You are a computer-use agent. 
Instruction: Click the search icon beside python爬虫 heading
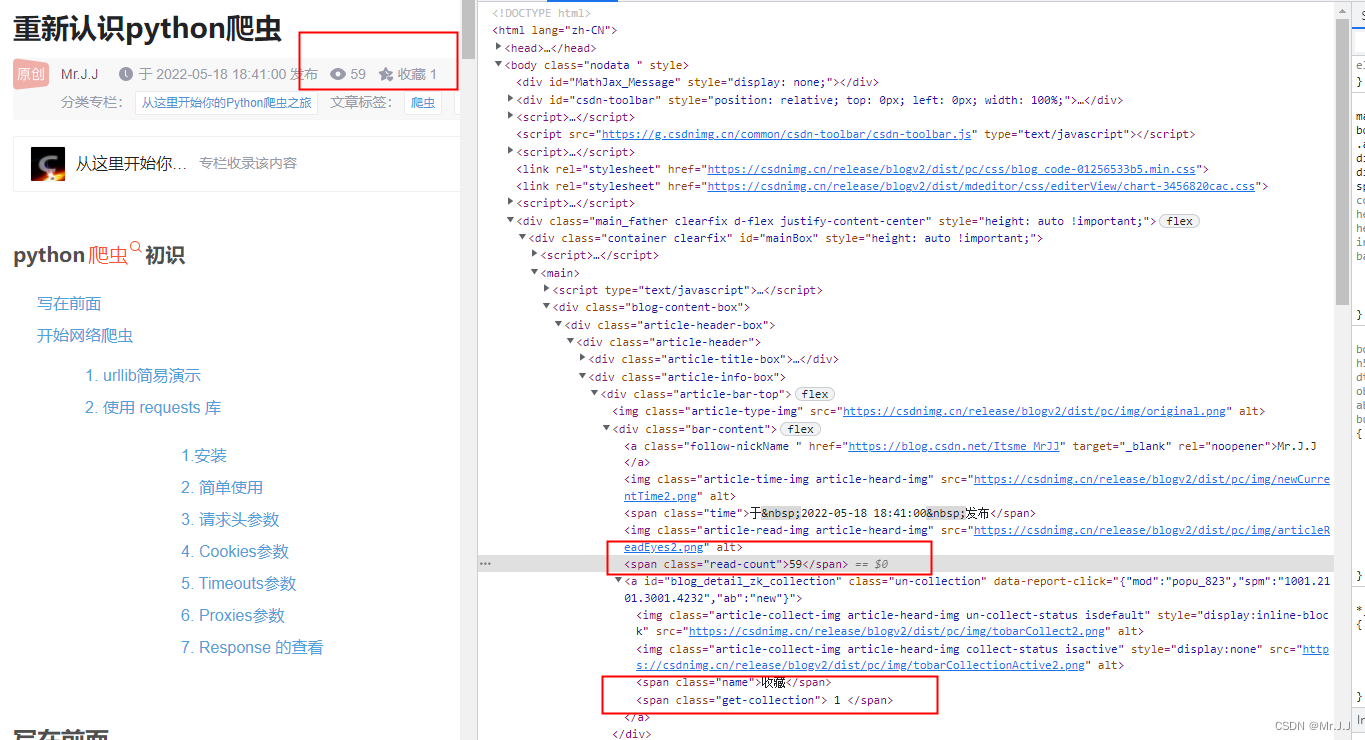click(x=136, y=245)
